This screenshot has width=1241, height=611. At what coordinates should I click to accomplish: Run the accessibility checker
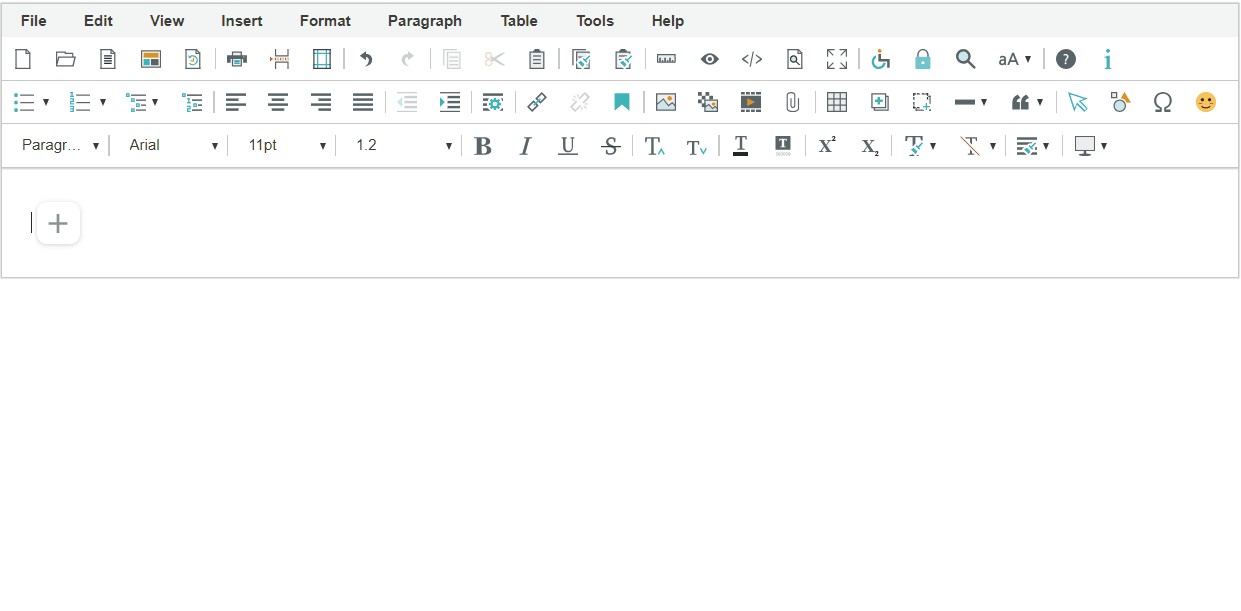(880, 59)
